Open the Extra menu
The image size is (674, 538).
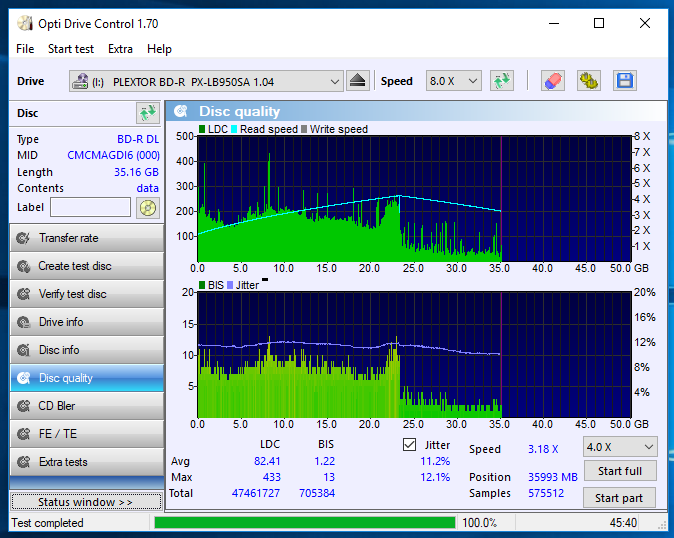[x=120, y=49]
